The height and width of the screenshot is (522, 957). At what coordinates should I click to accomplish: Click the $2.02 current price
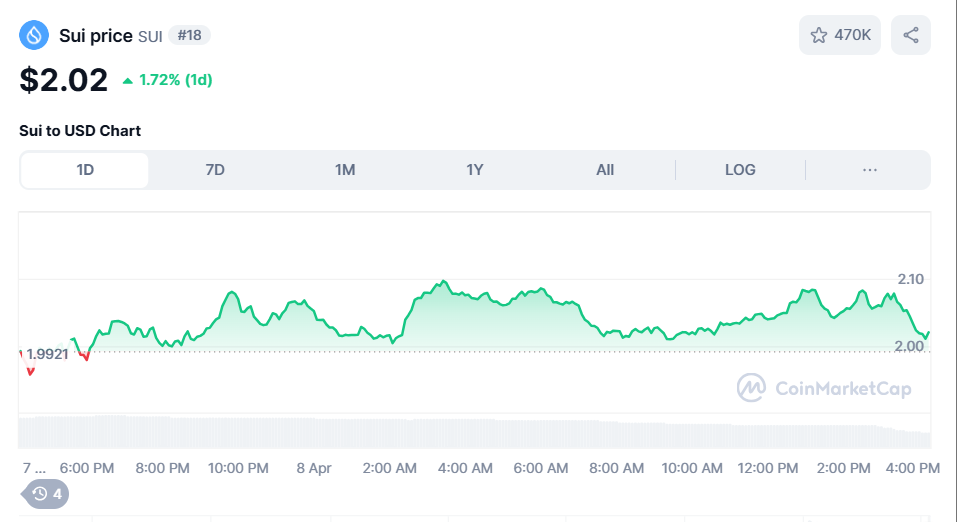coord(64,80)
